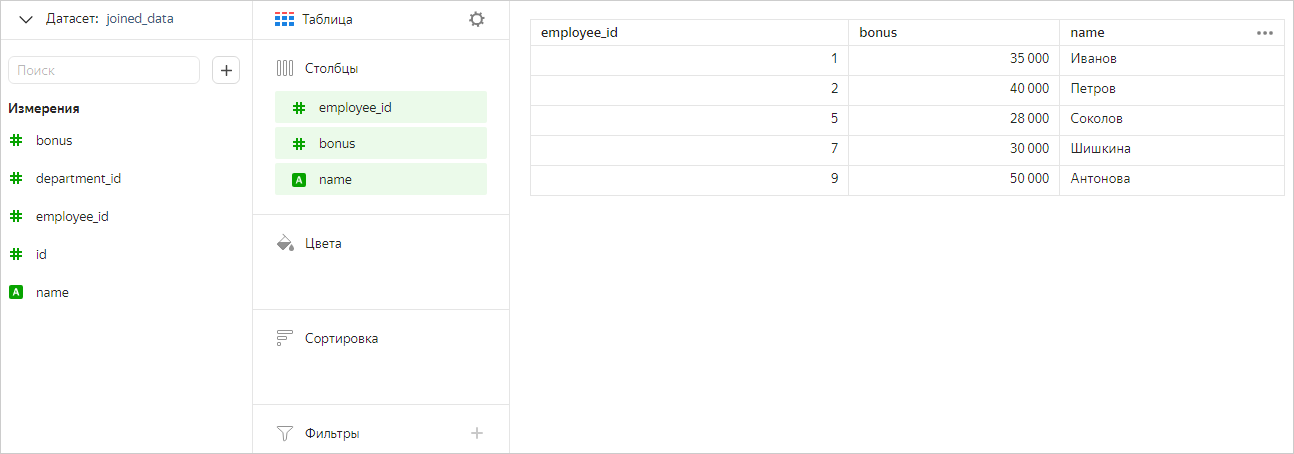Click employee_id table column header
1294x454 pixels.
coord(578,33)
